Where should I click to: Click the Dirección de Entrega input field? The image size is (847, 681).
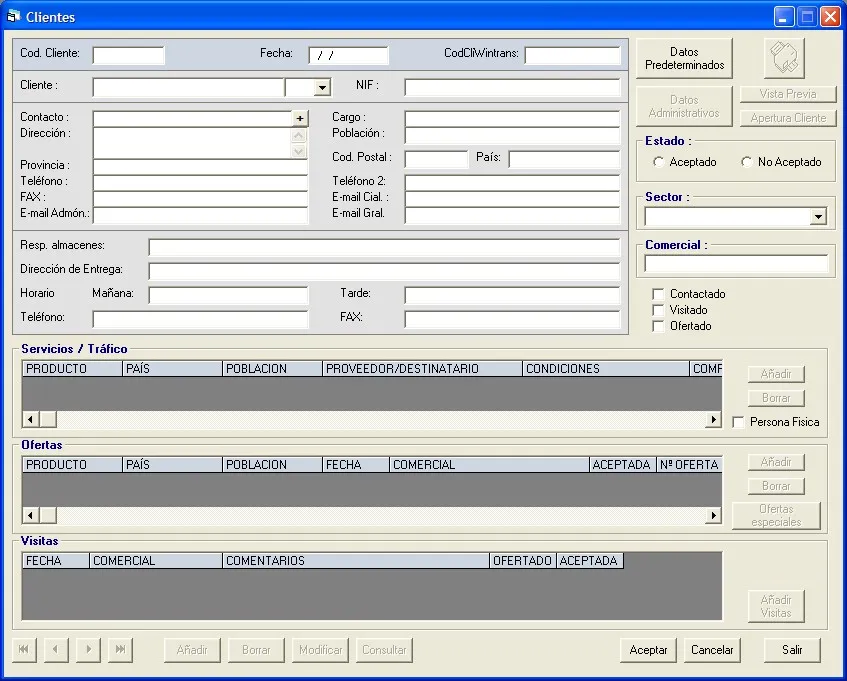[x=384, y=271]
